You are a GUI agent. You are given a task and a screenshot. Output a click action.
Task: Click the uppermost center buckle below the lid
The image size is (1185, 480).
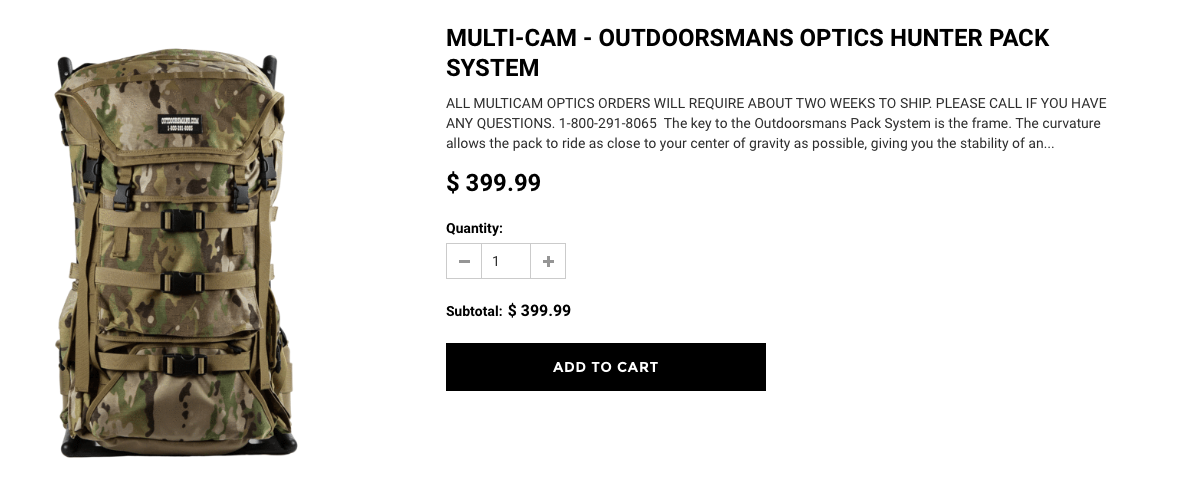(183, 221)
